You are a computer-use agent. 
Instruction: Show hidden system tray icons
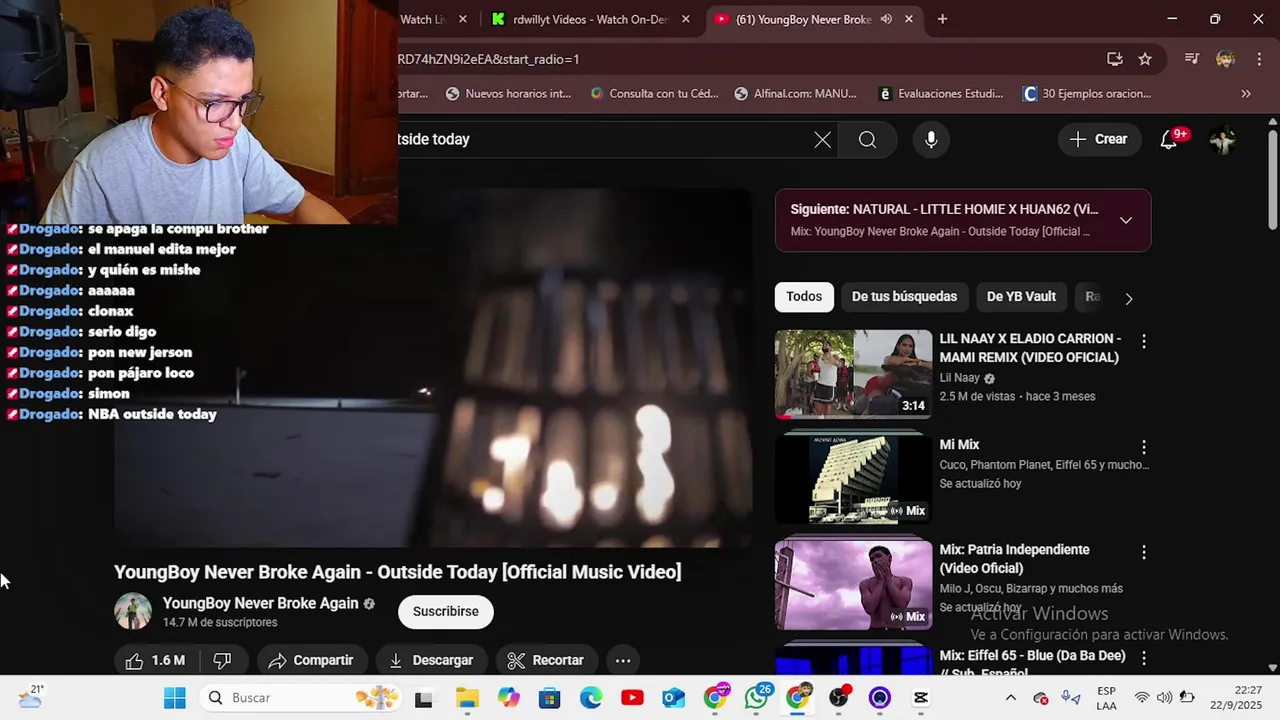click(x=1010, y=698)
